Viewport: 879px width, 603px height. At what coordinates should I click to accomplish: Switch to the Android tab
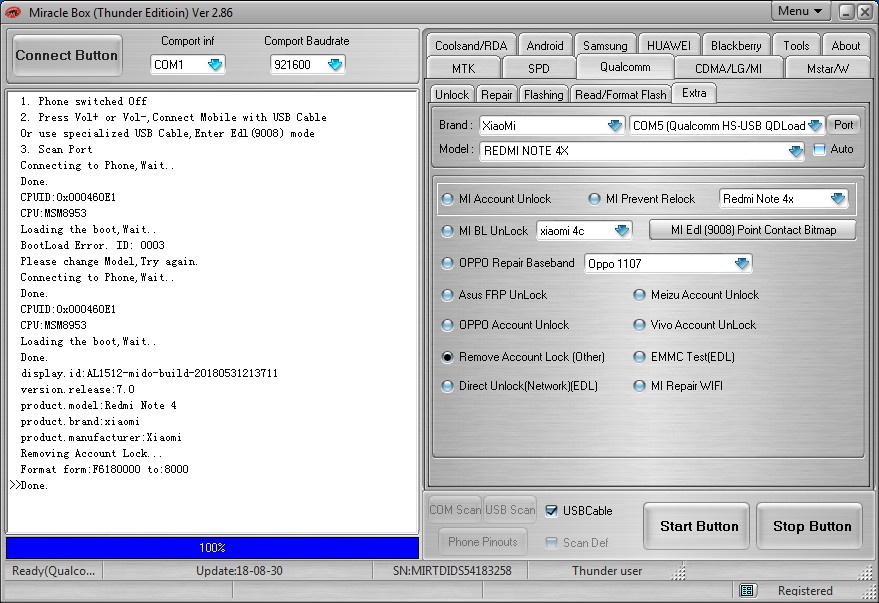(x=545, y=45)
